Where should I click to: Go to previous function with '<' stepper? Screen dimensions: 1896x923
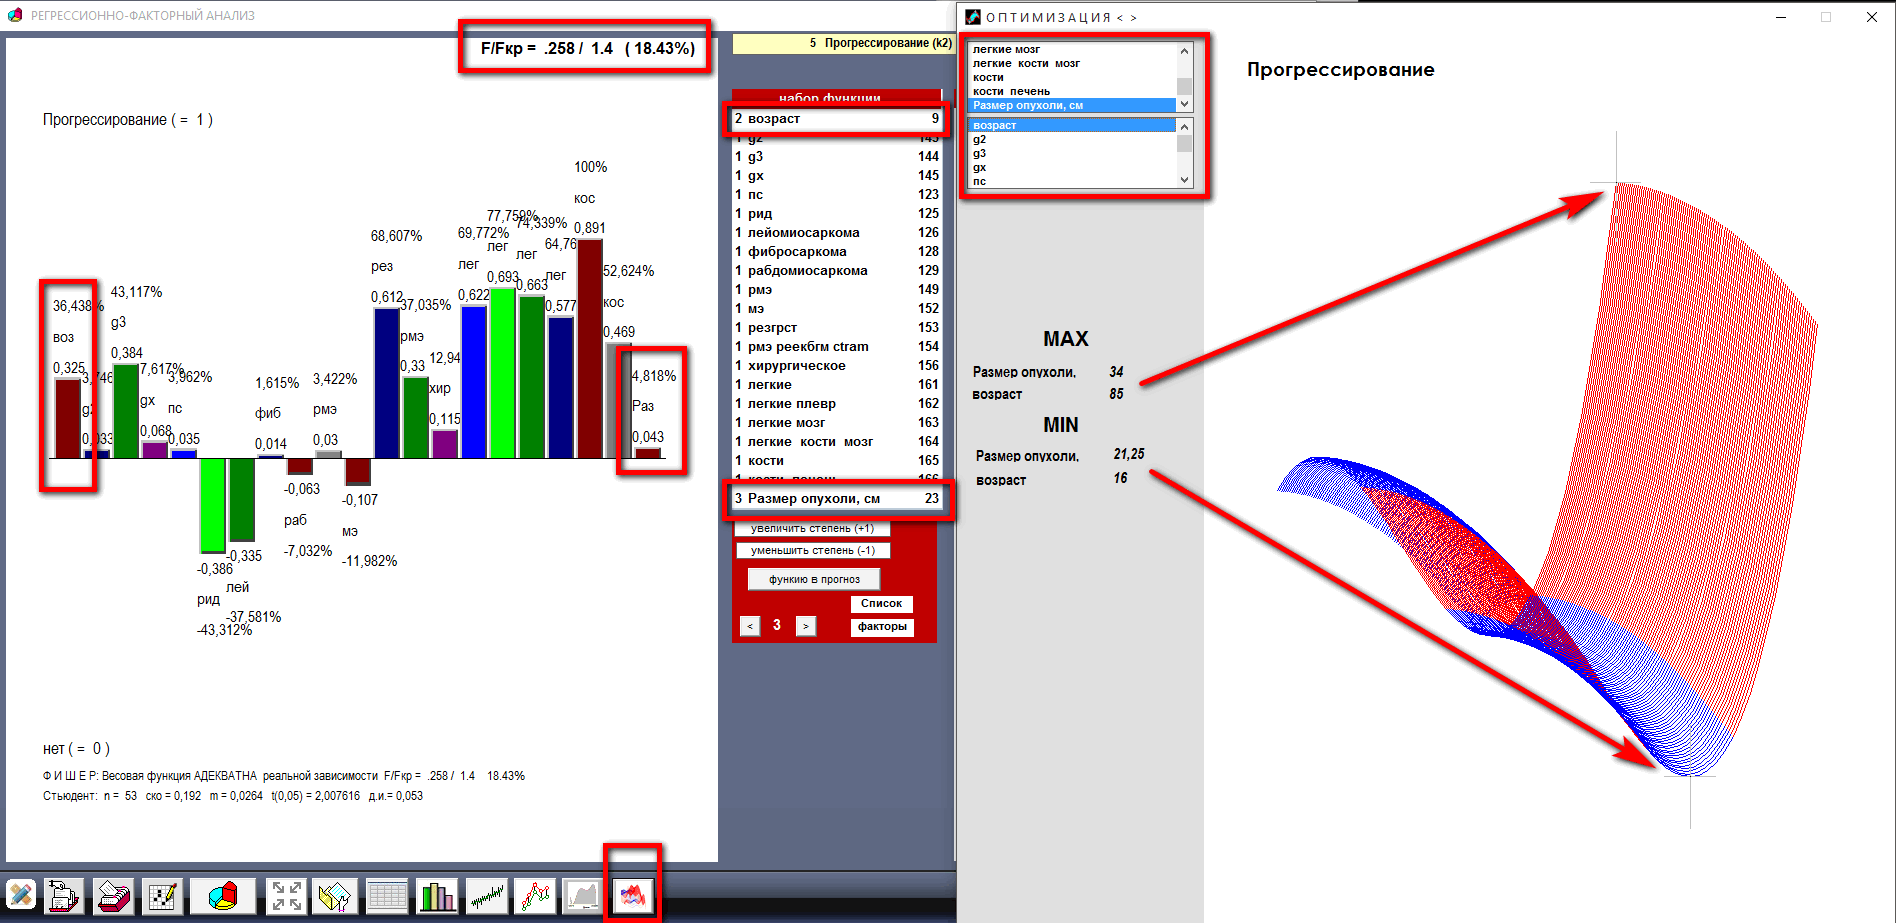(750, 626)
